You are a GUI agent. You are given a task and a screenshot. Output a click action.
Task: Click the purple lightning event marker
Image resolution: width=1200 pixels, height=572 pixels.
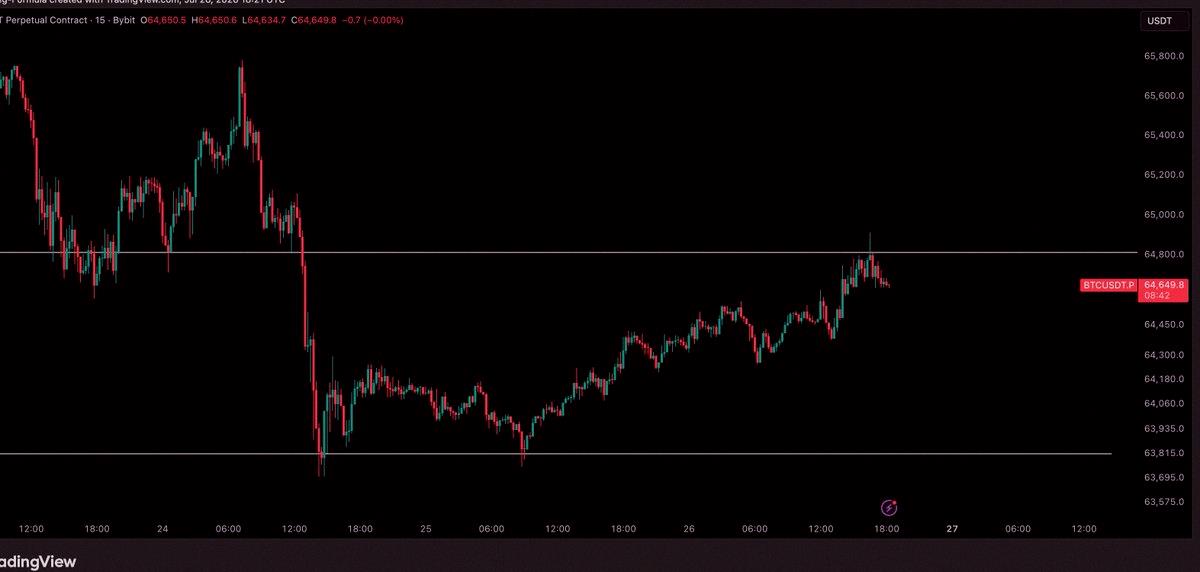(889, 508)
